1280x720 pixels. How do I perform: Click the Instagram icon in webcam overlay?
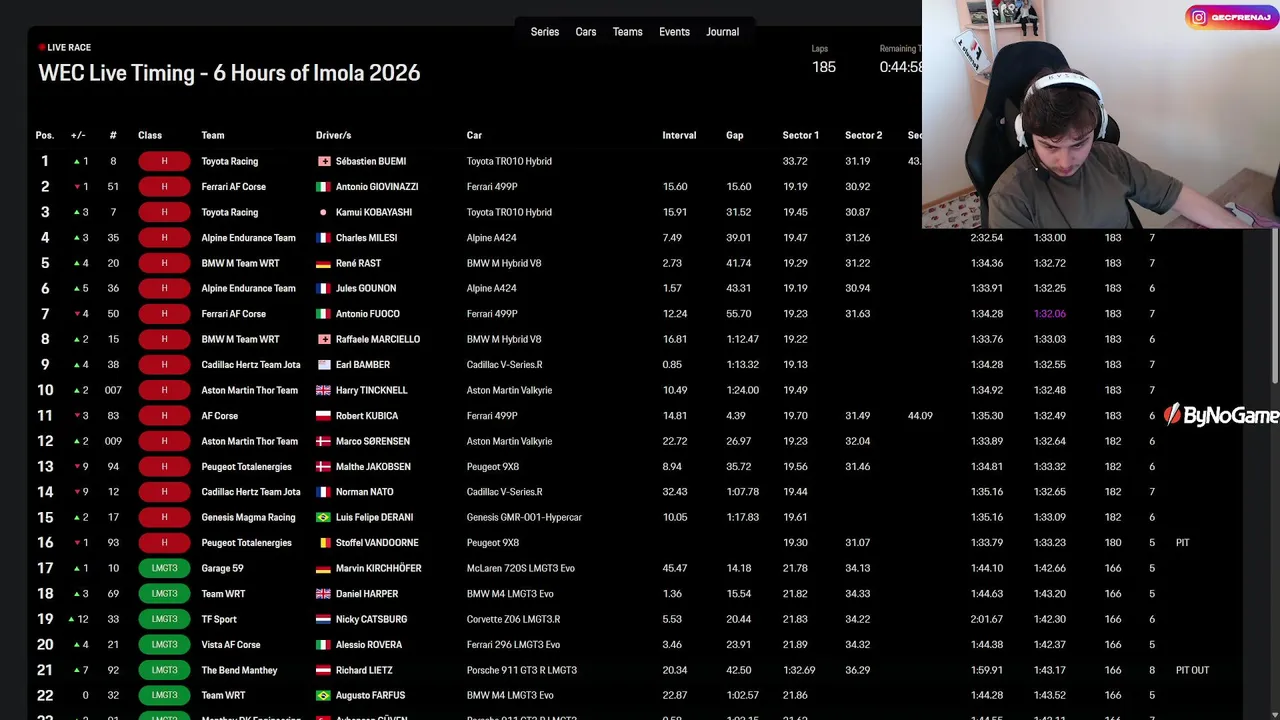click(1198, 17)
